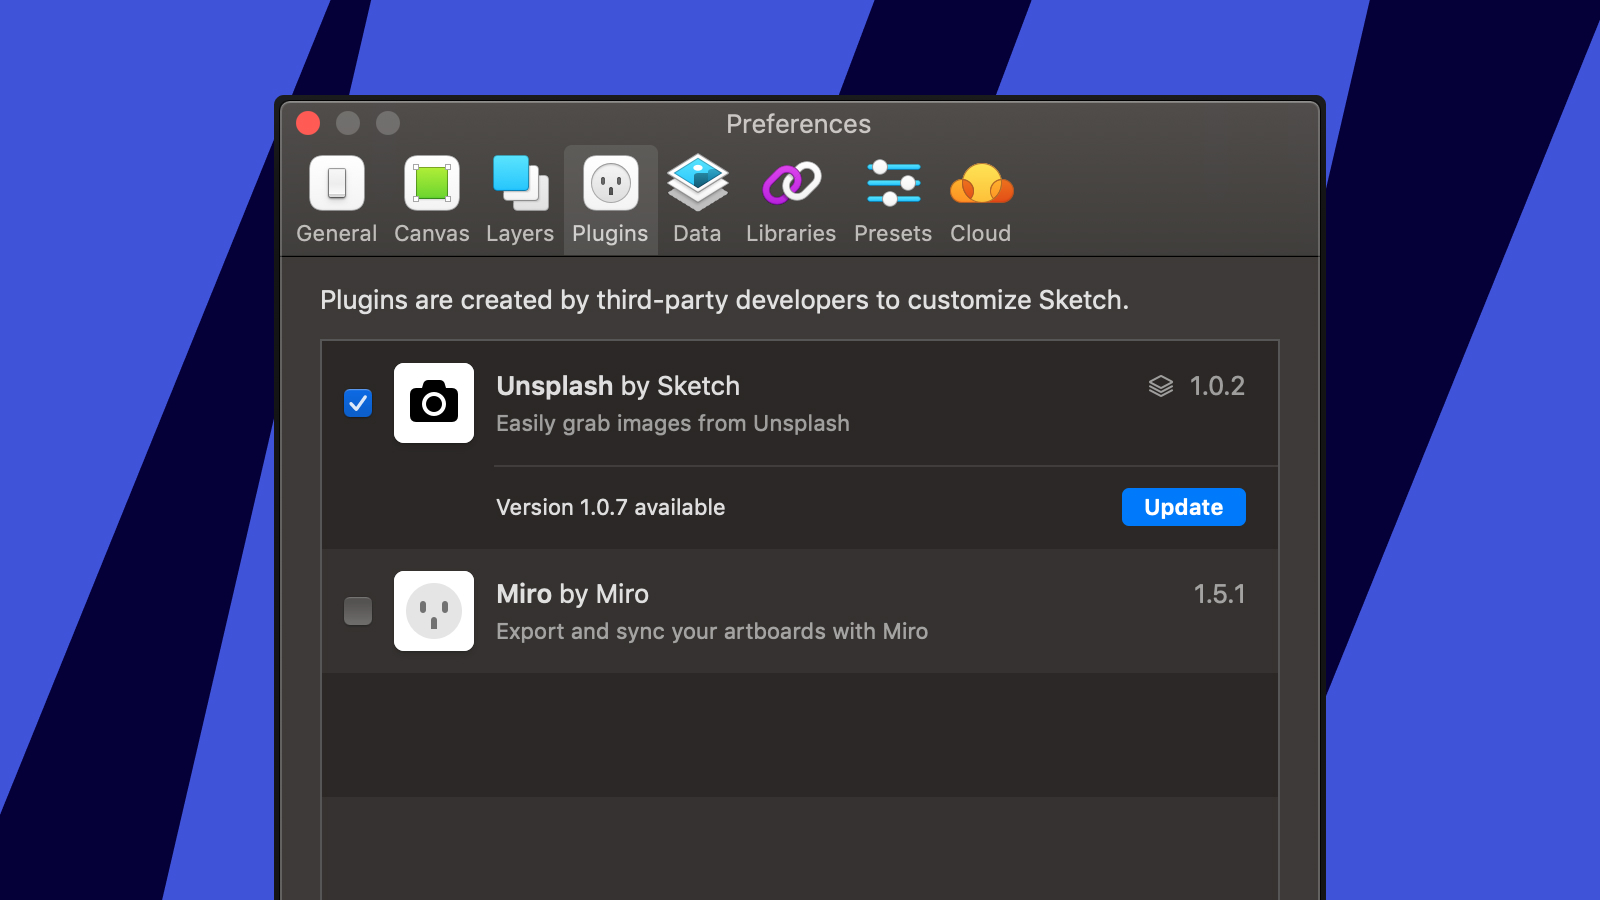Screen dimensions: 1600x900
Task: Click the layers stack icon beside 1.0.2
Action: click(1160, 386)
